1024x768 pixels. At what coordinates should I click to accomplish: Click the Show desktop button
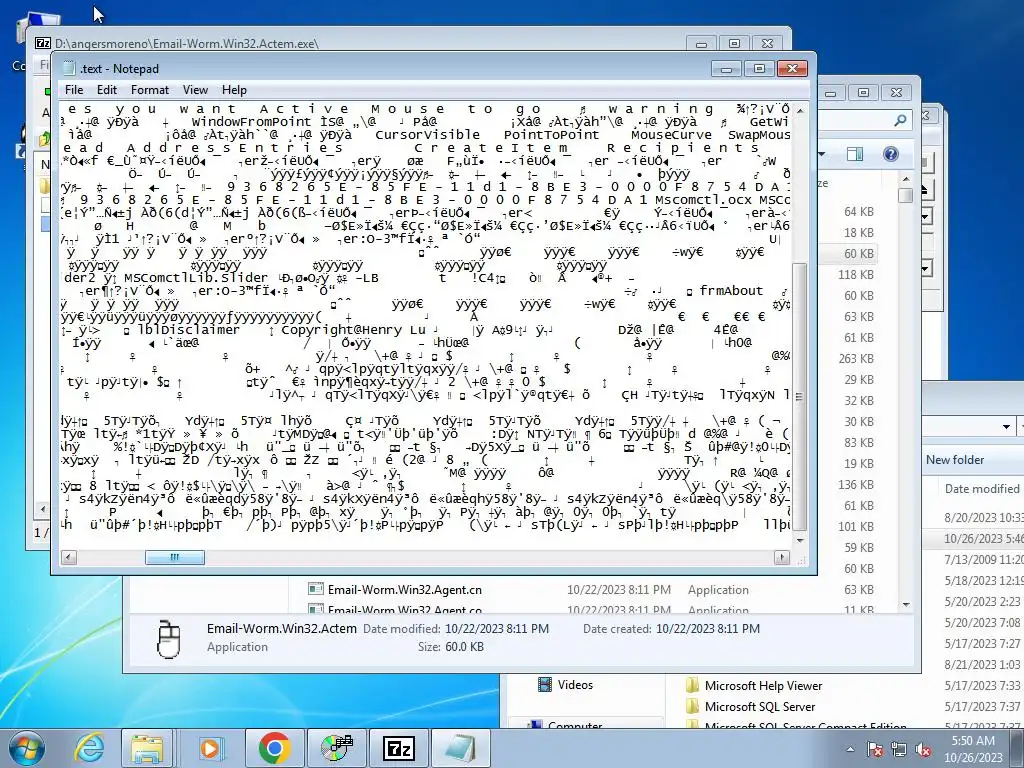point(1019,749)
